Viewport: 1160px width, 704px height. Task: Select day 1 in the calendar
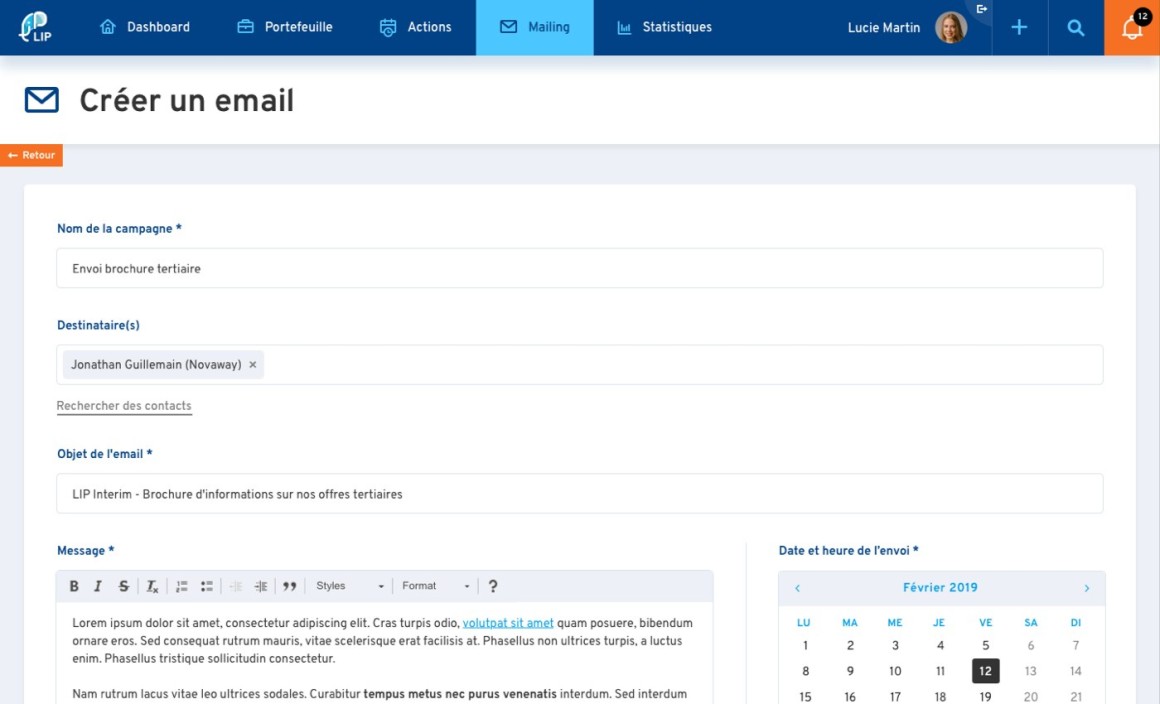(x=805, y=646)
